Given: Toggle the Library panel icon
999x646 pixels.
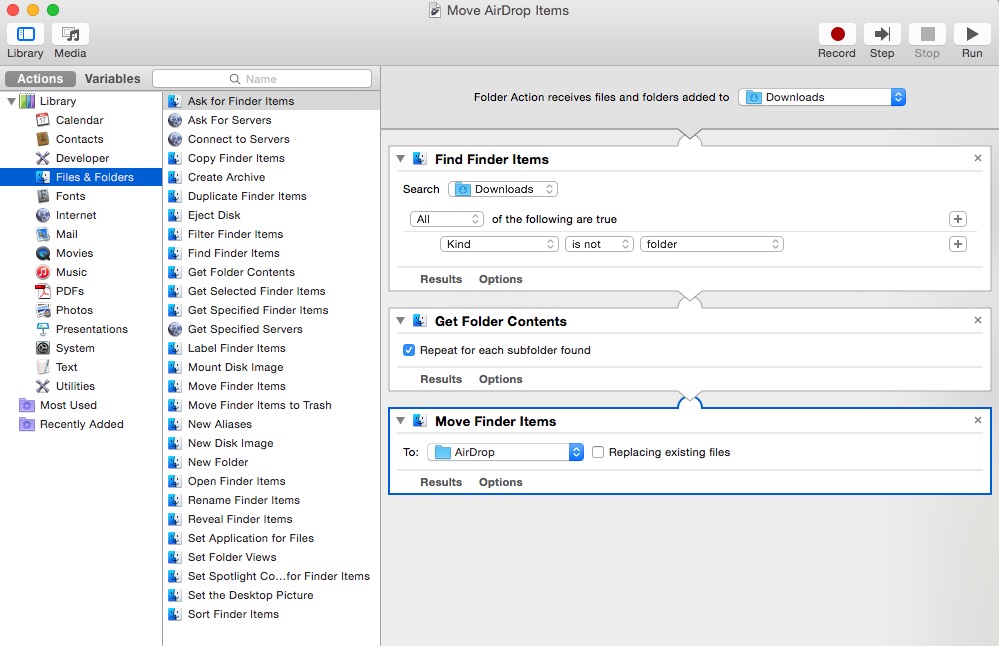Looking at the screenshot, I should click(25, 34).
